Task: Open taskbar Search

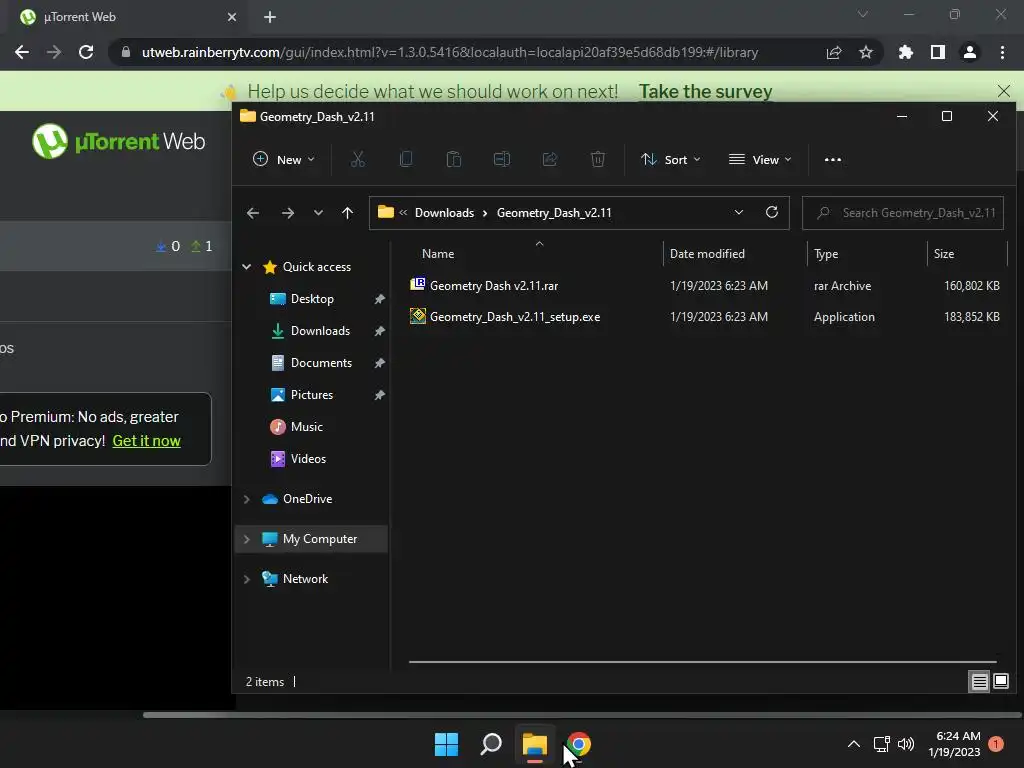Action: pyautogui.click(x=490, y=744)
